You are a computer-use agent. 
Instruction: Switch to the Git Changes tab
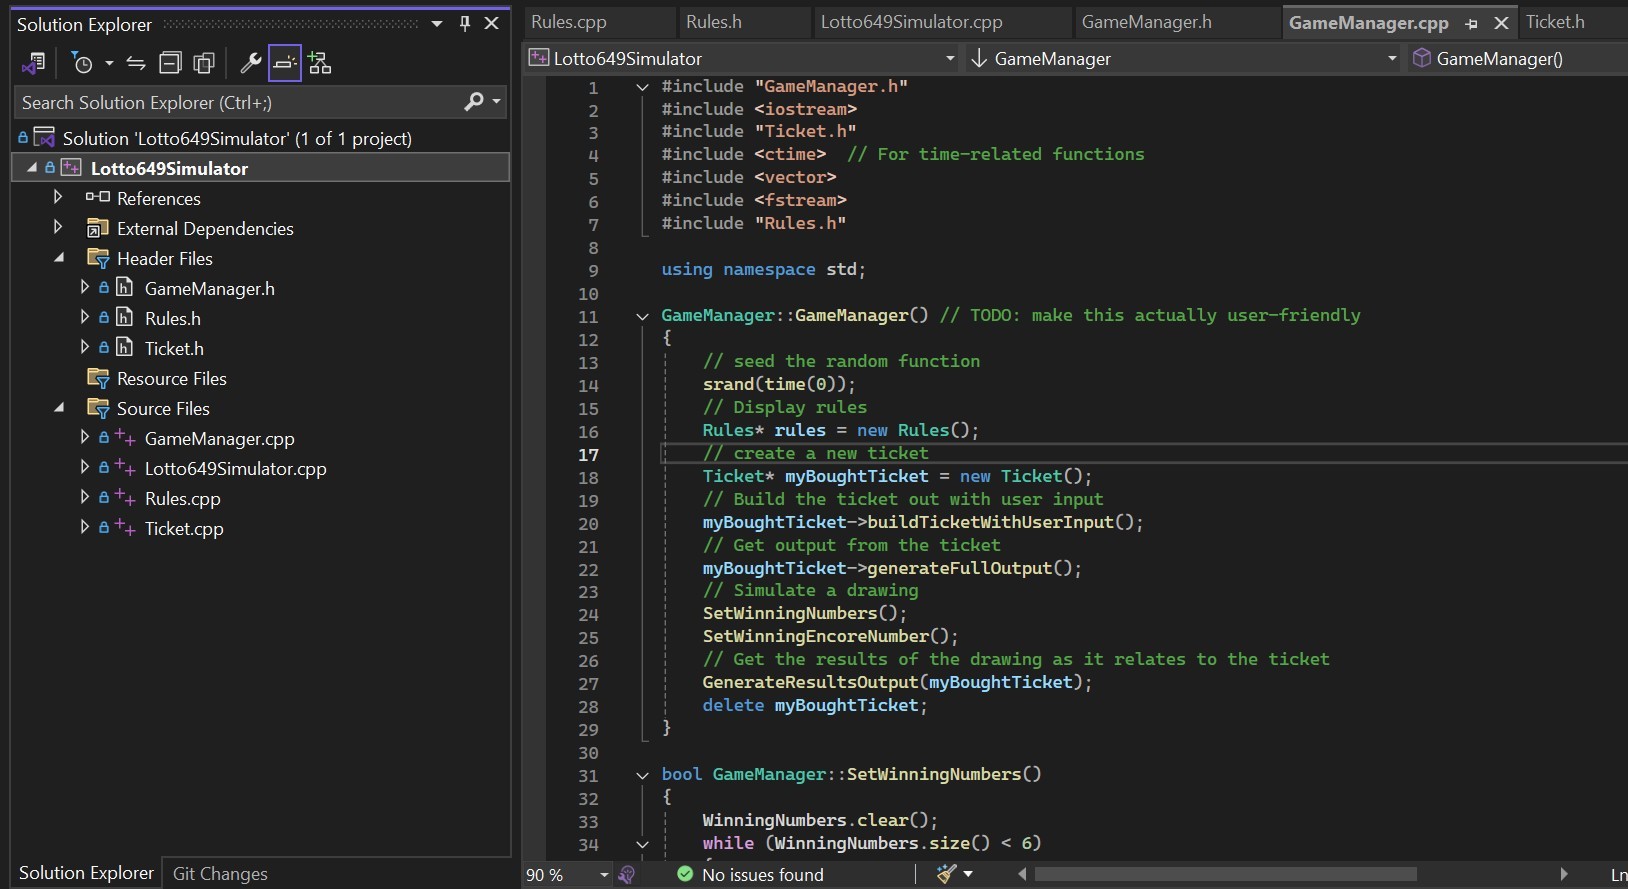tap(220, 873)
